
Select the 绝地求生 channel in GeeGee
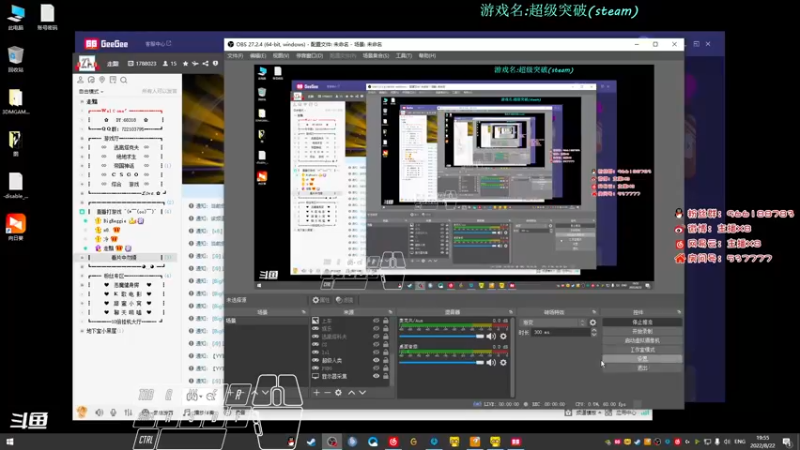[x=126, y=157]
